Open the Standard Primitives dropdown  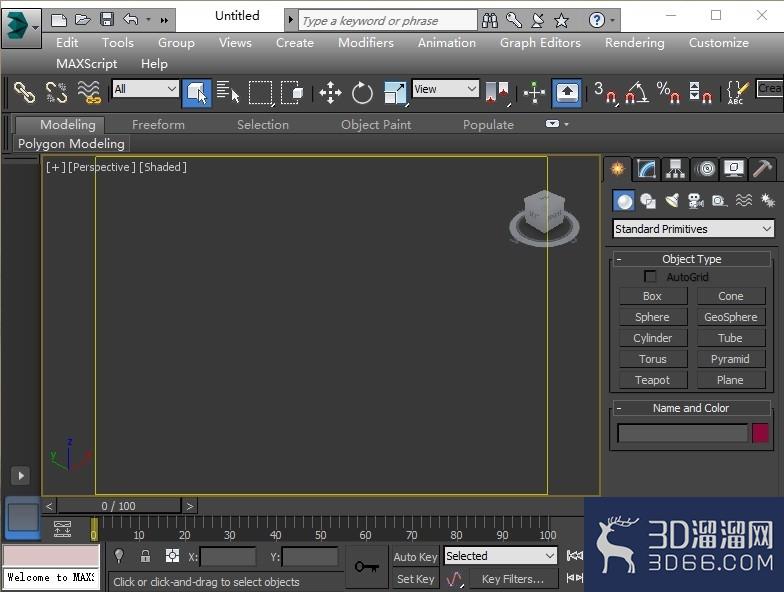693,229
